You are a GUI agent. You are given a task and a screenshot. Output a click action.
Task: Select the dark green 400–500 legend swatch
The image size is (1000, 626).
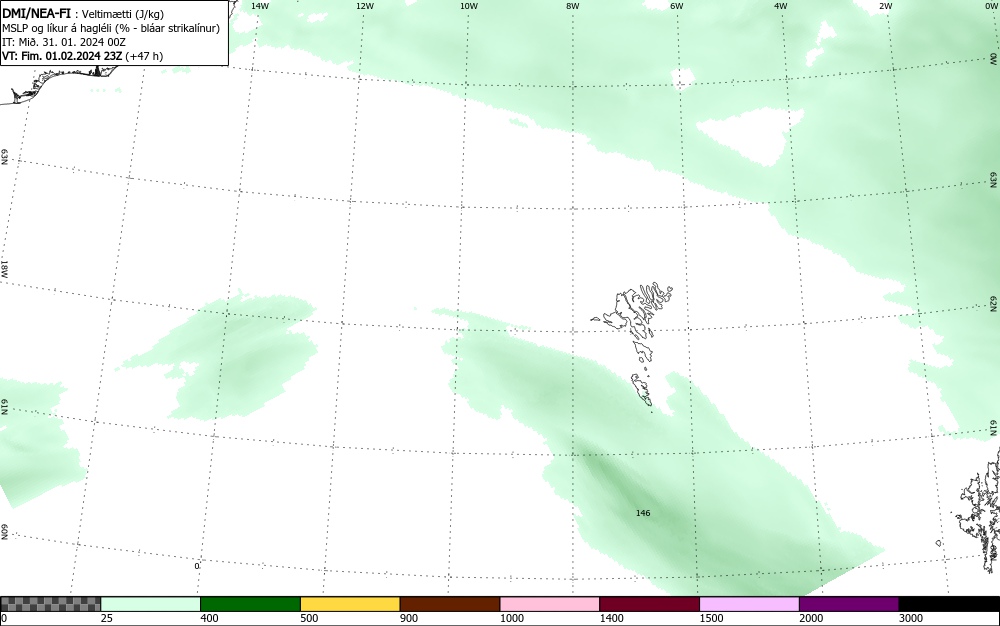(x=250, y=604)
